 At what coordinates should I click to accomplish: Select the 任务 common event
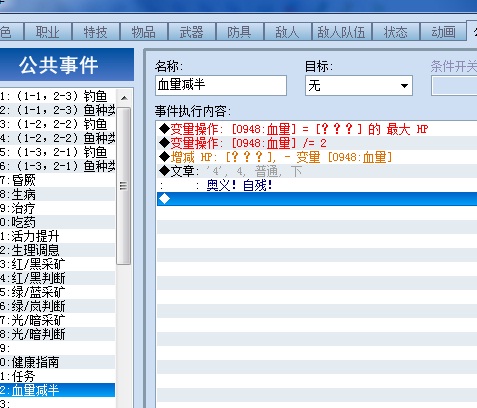(57, 376)
